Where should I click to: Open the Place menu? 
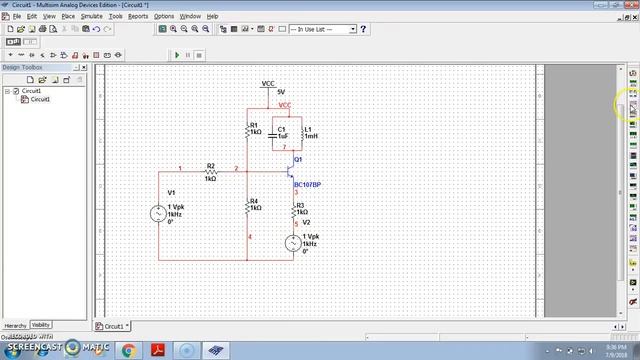click(x=68, y=16)
